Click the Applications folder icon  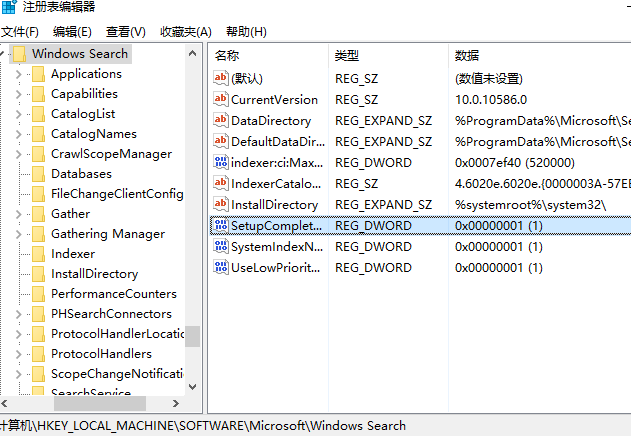click(39, 74)
